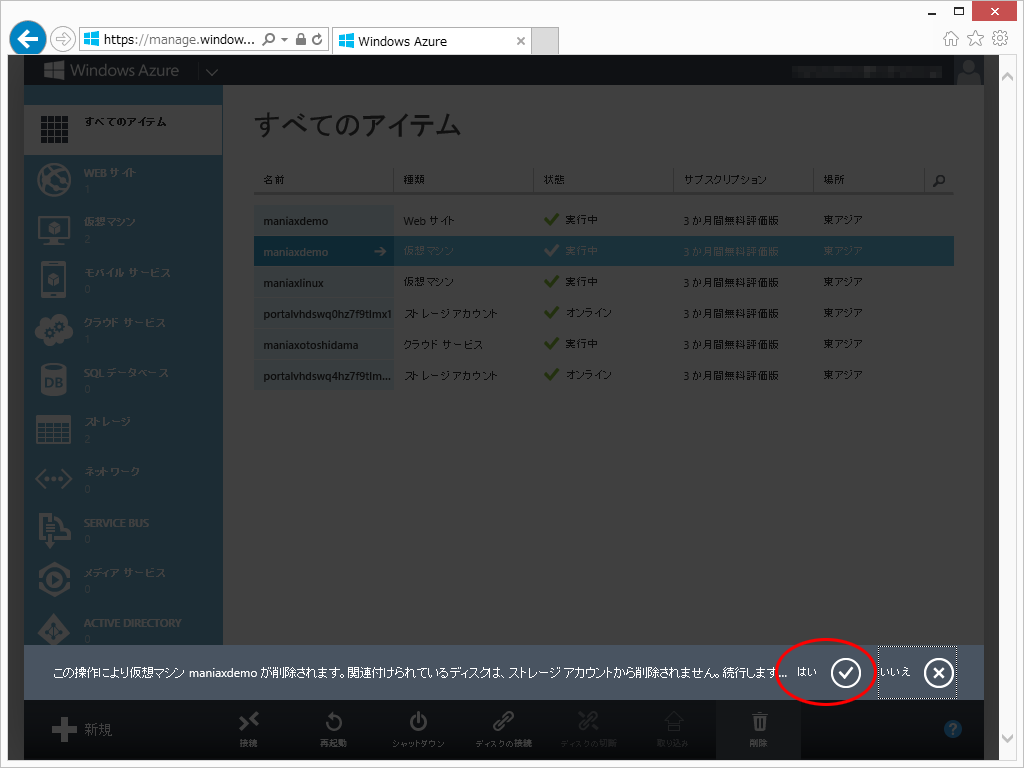Image resolution: width=1024 pixels, height=768 pixels.
Task: Click the メディア サービス play icon
Action: pyautogui.click(x=54, y=579)
